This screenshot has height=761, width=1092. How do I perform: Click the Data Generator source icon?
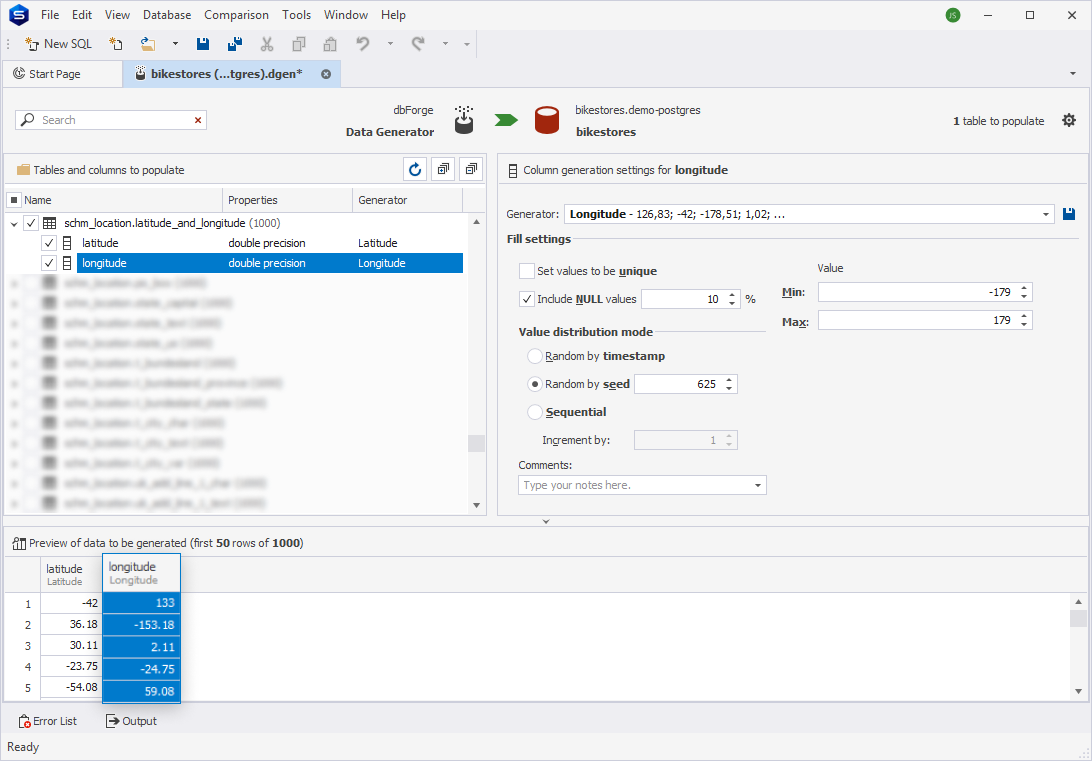tap(464, 120)
